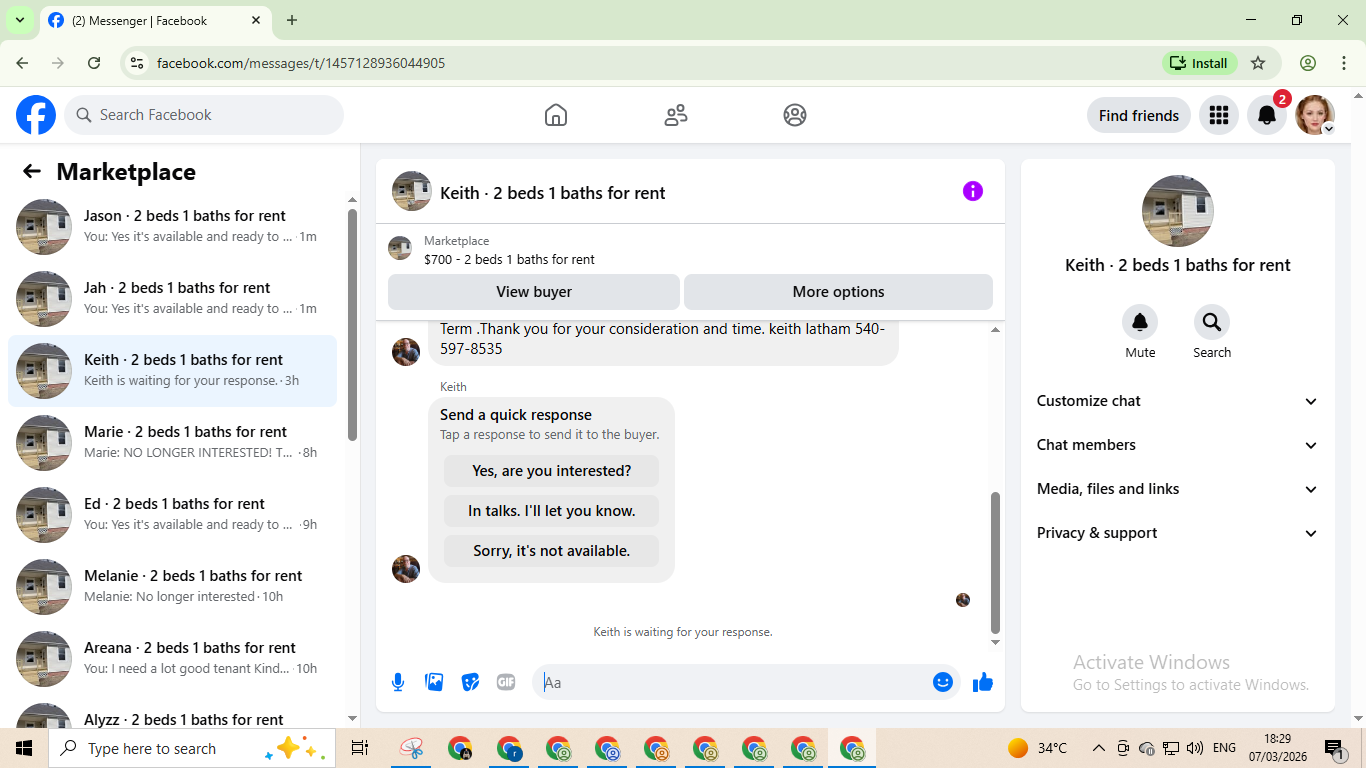The width and height of the screenshot is (1366, 768).
Task: Go back using the Marketplace arrow
Action: [x=32, y=171]
